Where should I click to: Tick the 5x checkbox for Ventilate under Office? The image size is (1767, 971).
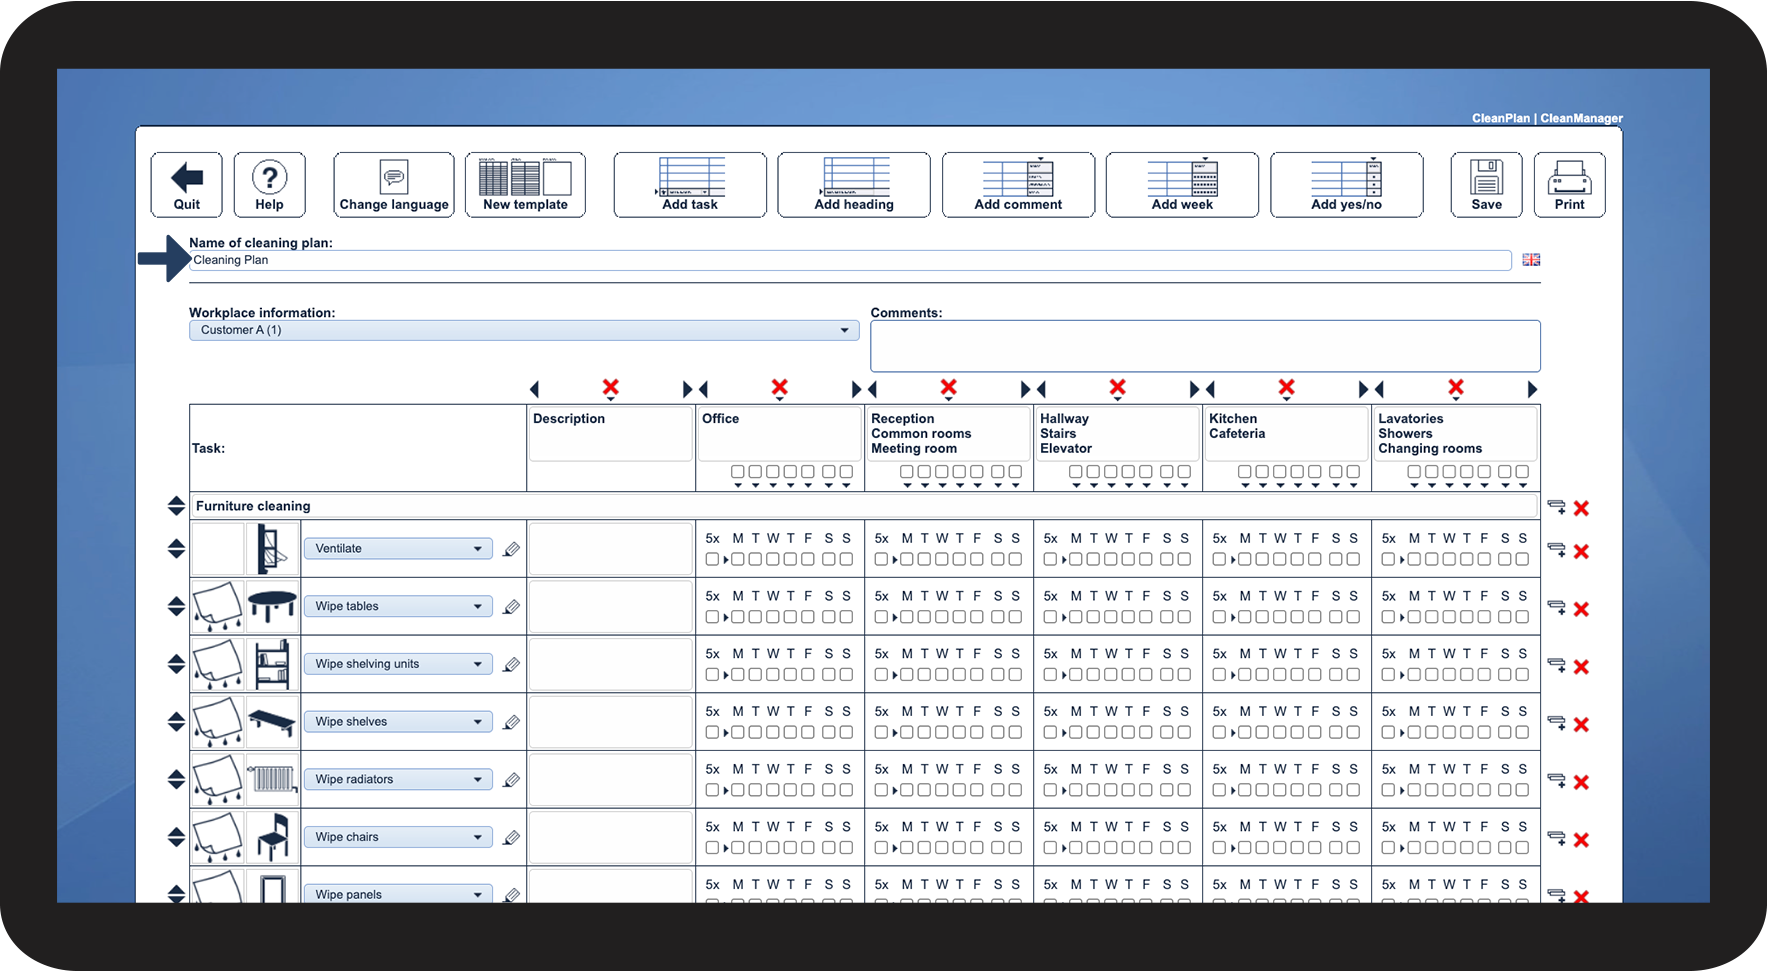tap(712, 560)
